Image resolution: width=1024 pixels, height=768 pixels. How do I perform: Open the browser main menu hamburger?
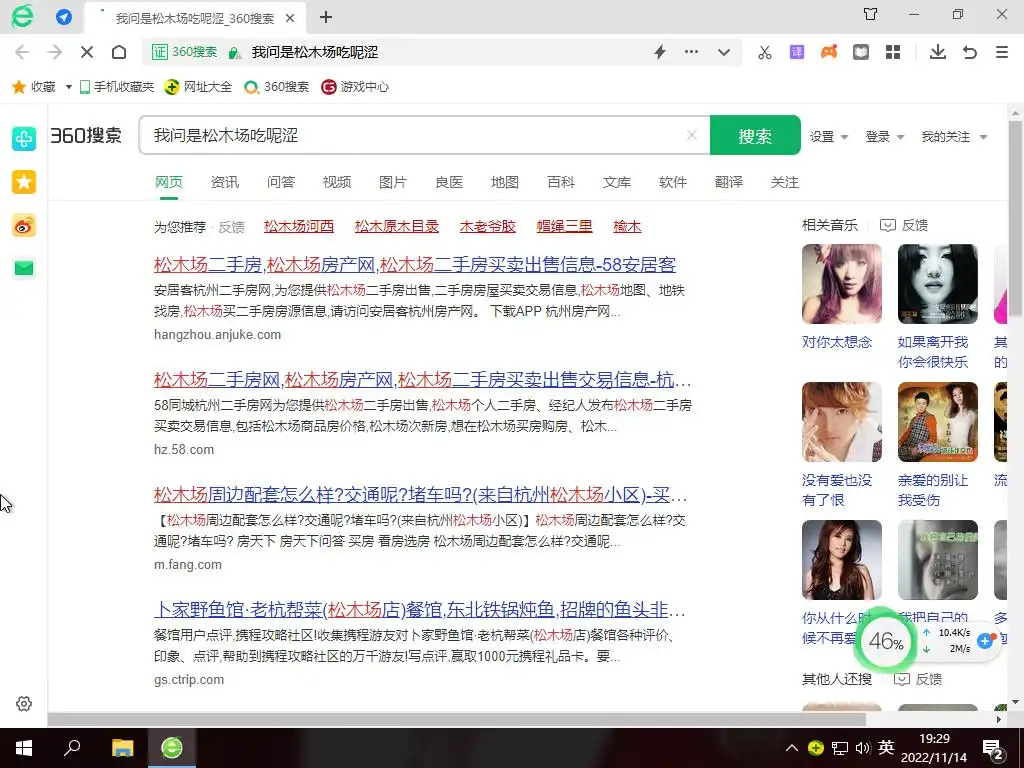click(1002, 52)
